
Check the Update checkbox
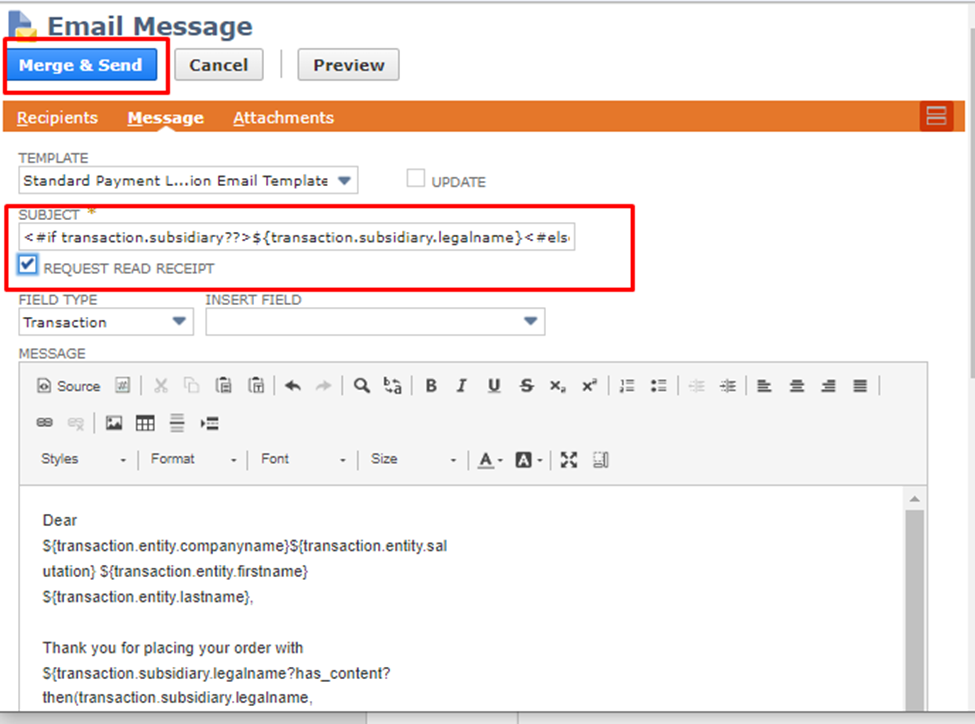tap(415, 179)
